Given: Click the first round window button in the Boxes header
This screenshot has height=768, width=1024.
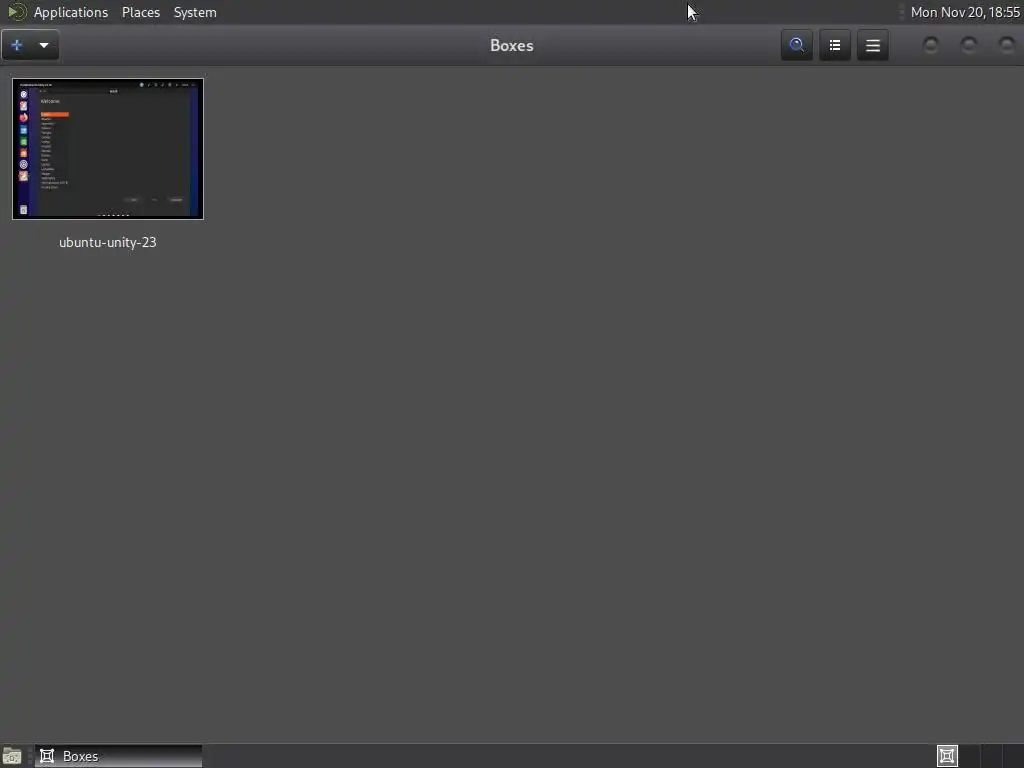Looking at the screenshot, I should coord(931,45).
